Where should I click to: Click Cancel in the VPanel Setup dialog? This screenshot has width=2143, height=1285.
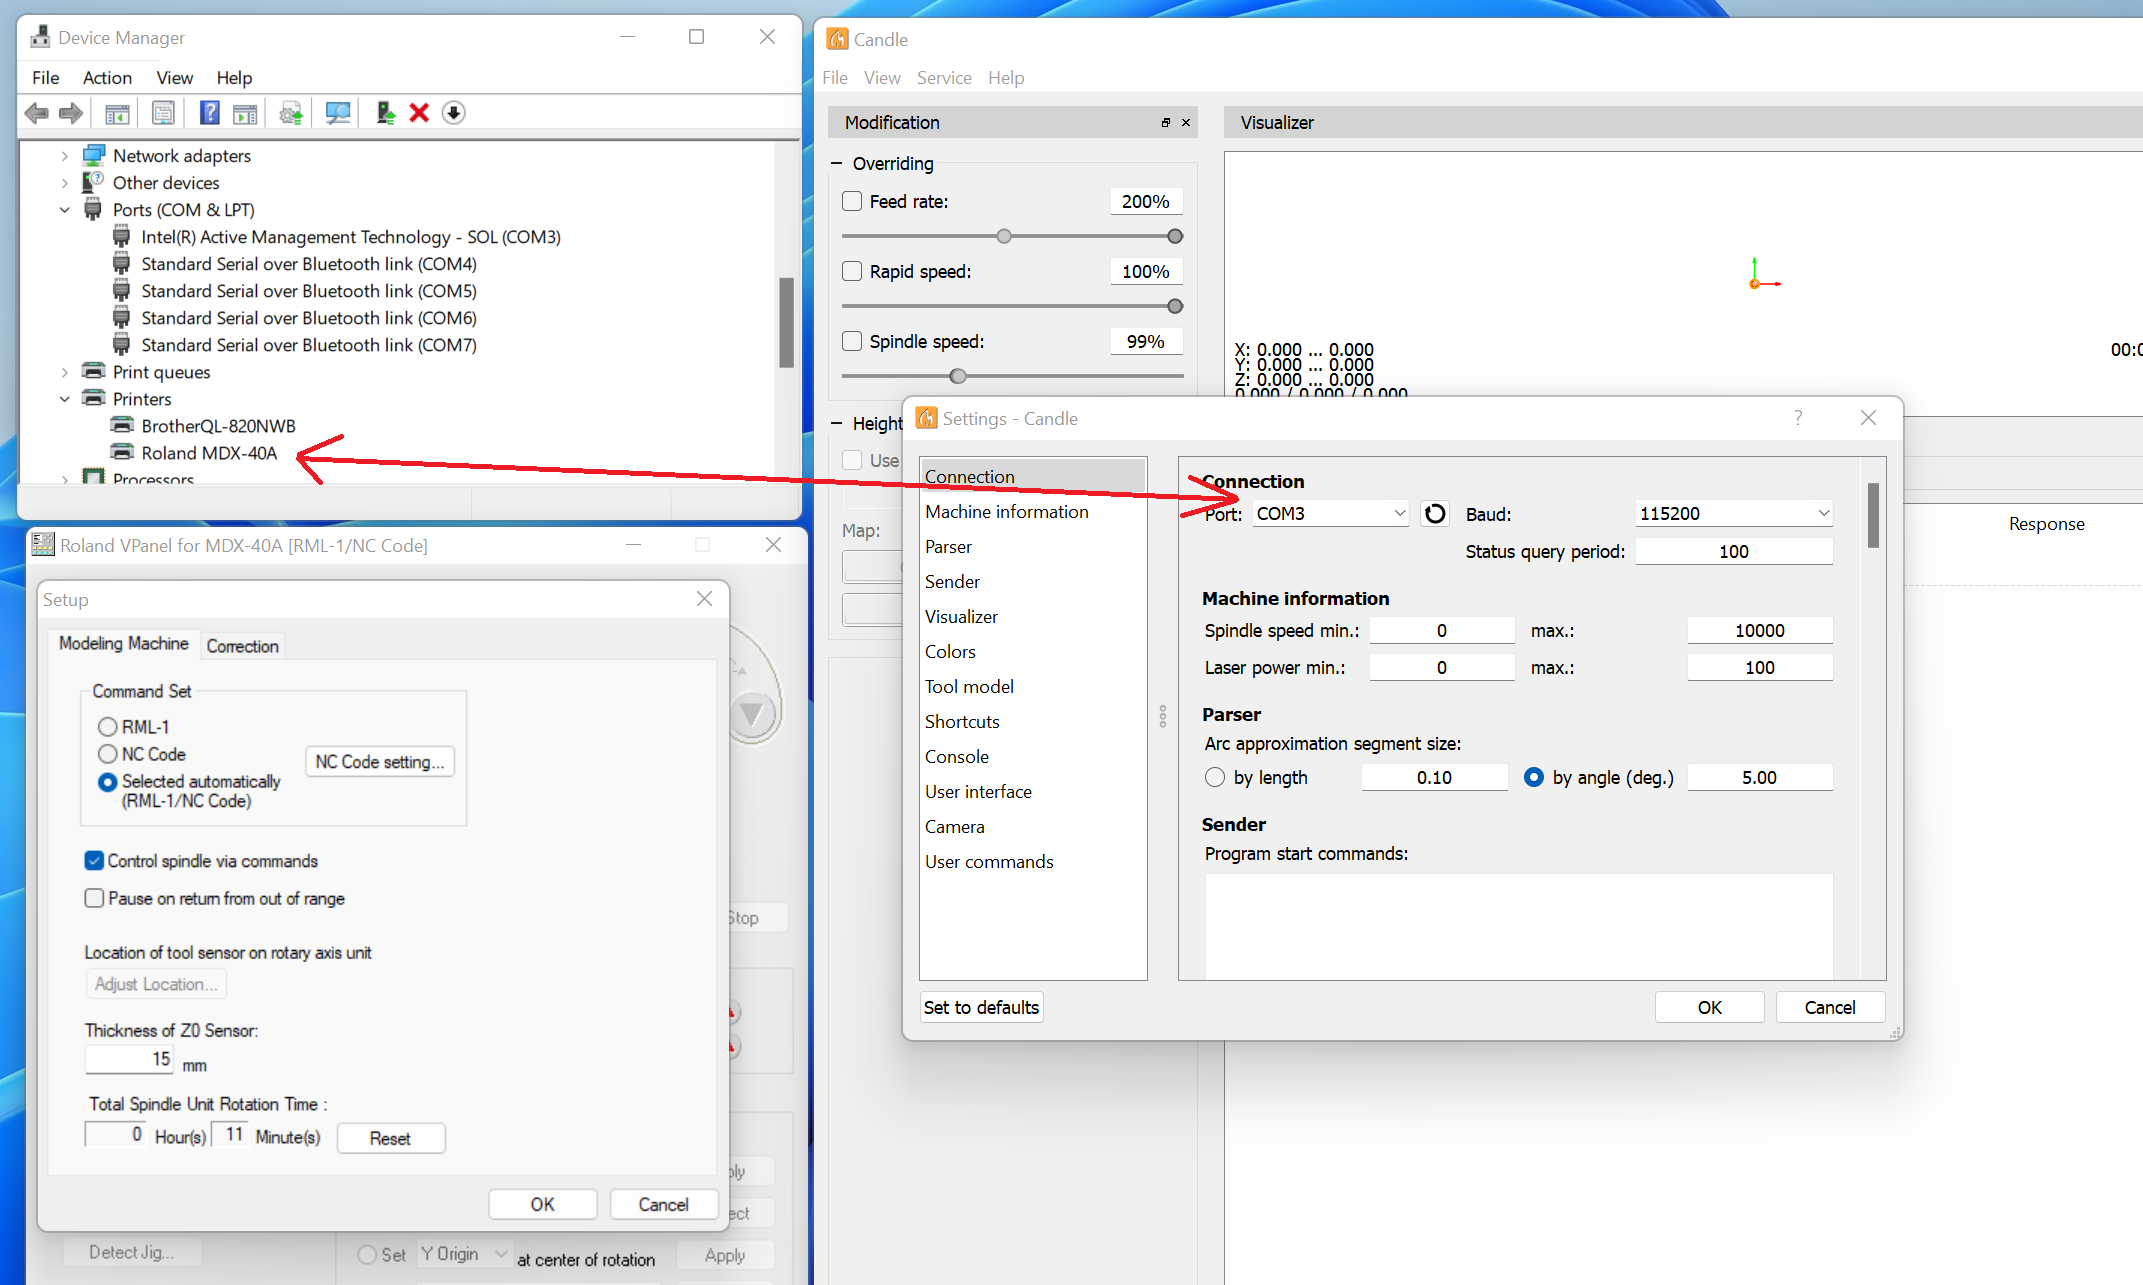click(x=664, y=1204)
